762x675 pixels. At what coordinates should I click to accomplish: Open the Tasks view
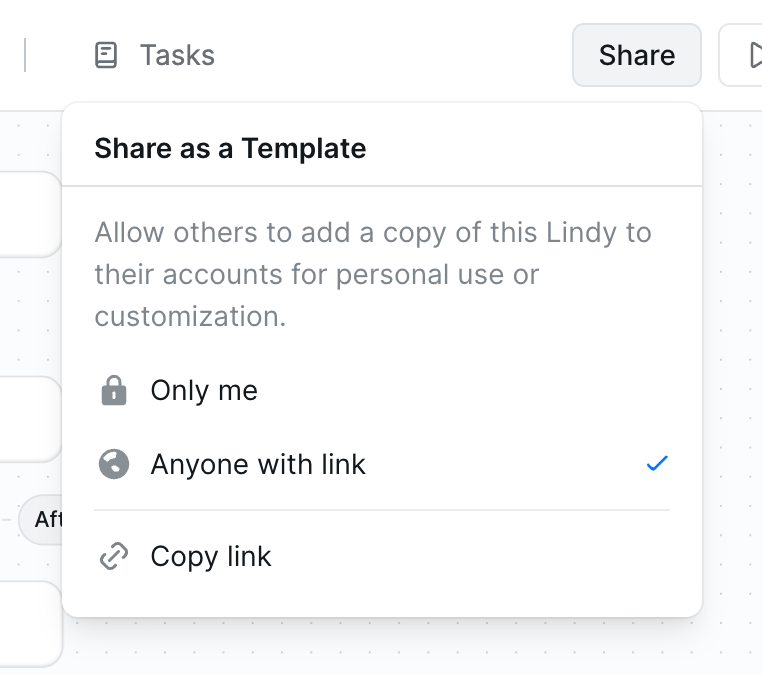[x=154, y=55]
